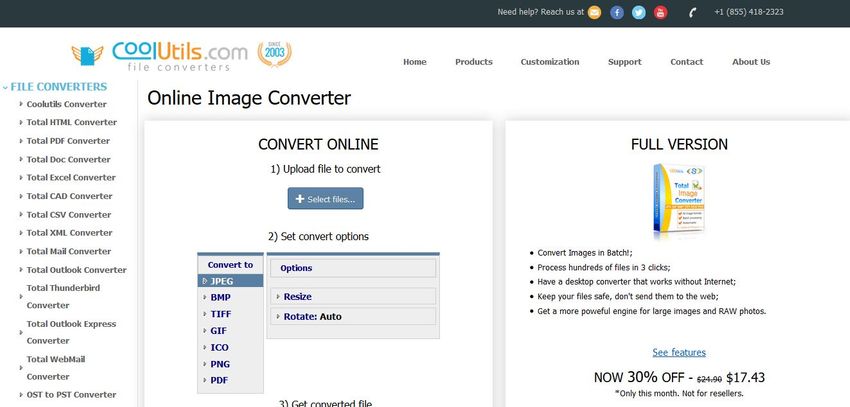The width and height of the screenshot is (850, 407).
Task: Choose PNG as output format
Action: click(x=220, y=364)
